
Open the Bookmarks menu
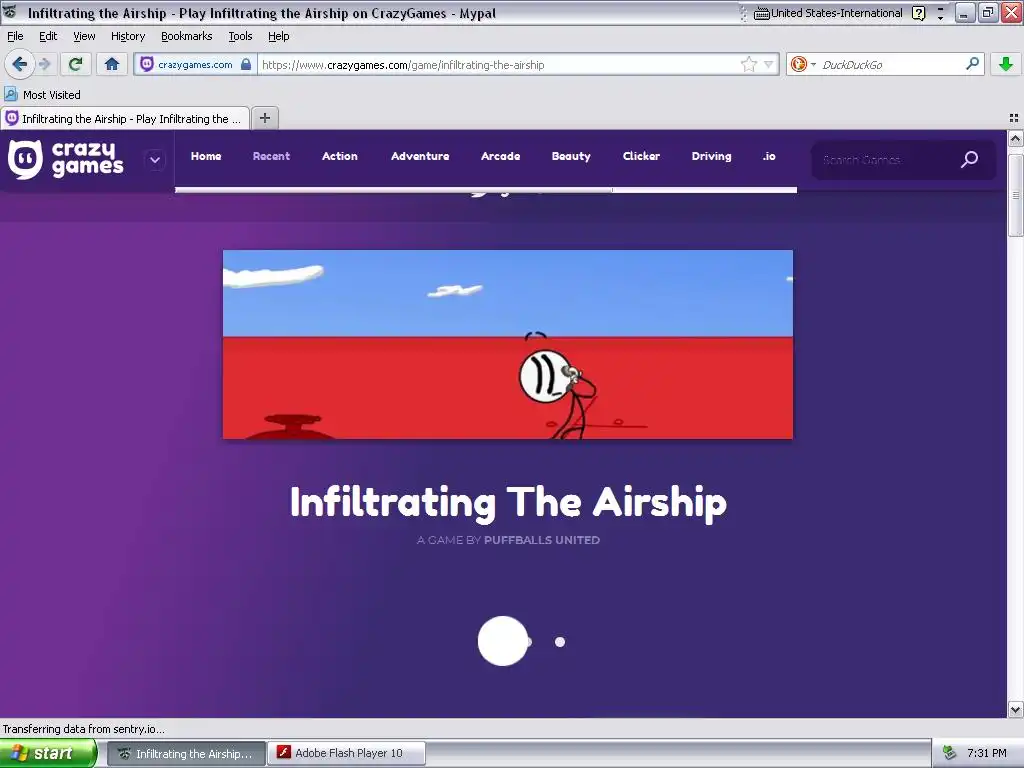click(186, 36)
